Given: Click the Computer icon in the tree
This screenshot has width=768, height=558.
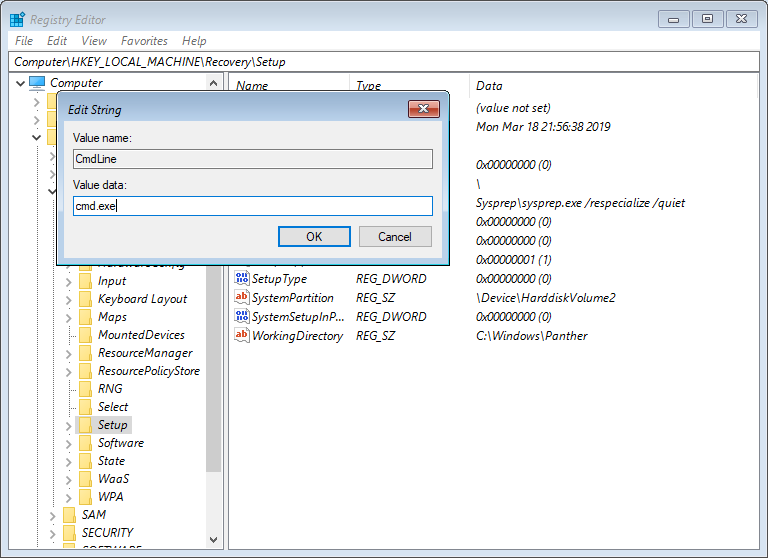Looking at the screenshot, I should (37, 83).
